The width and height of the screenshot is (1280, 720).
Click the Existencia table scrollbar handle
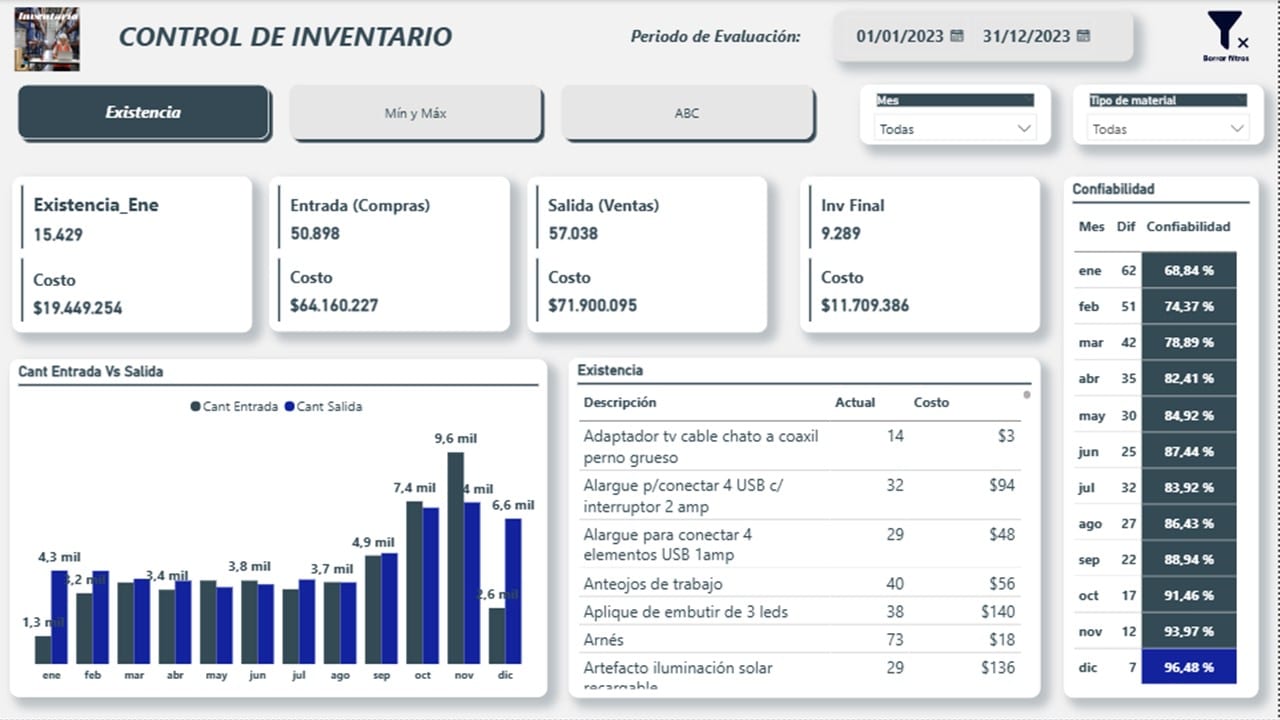(1027, 395)
